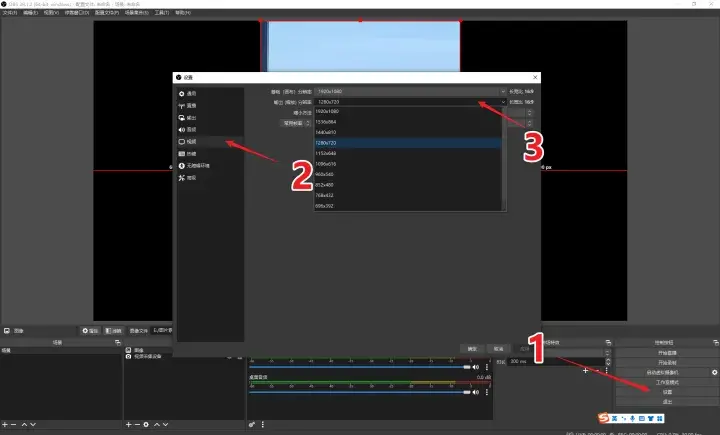The height and width of the screenshot is (435, 720).
Task: Click the Start Recording (开始录制) button
Action: (666, 362)
